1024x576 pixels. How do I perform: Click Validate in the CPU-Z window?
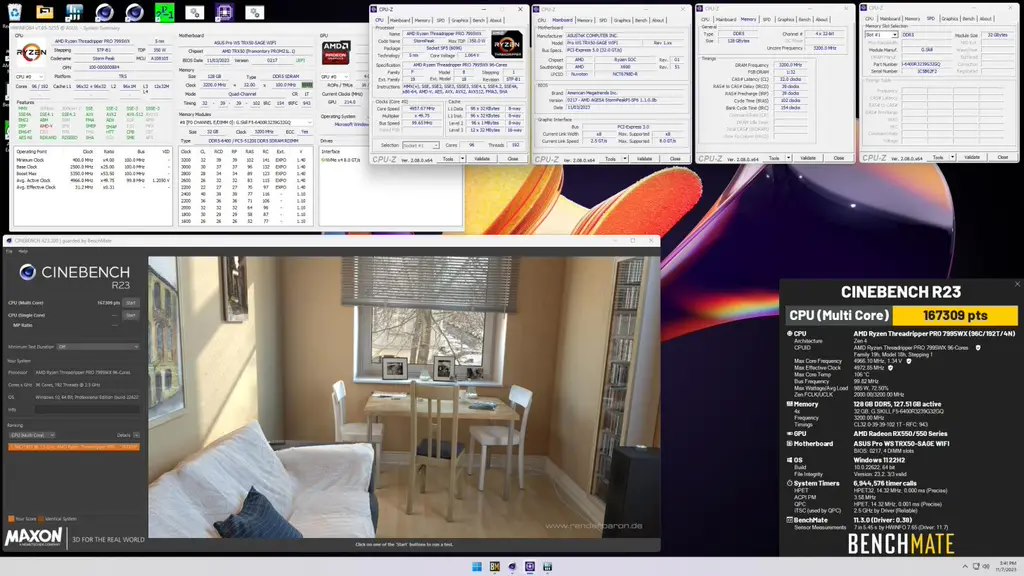pyautogui.click(x=480, y=158)
